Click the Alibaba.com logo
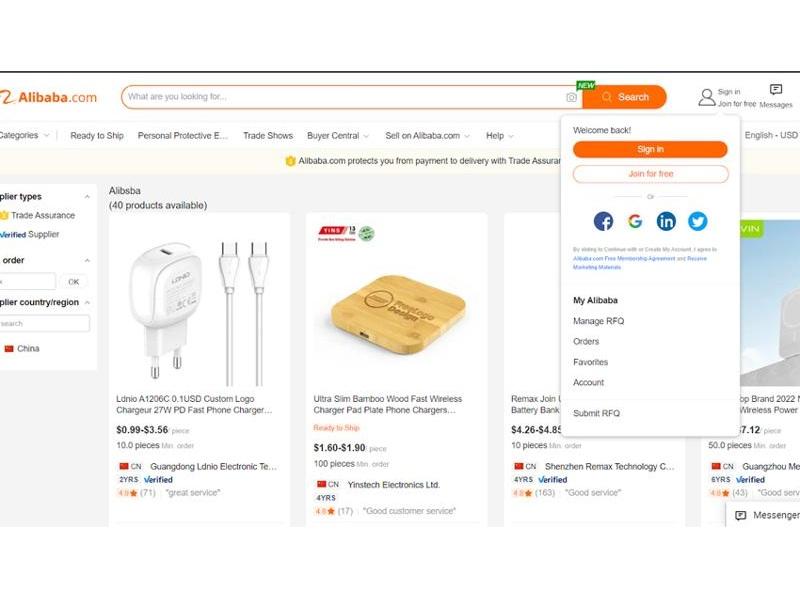800x600 pixels. (x=50, y=97)
